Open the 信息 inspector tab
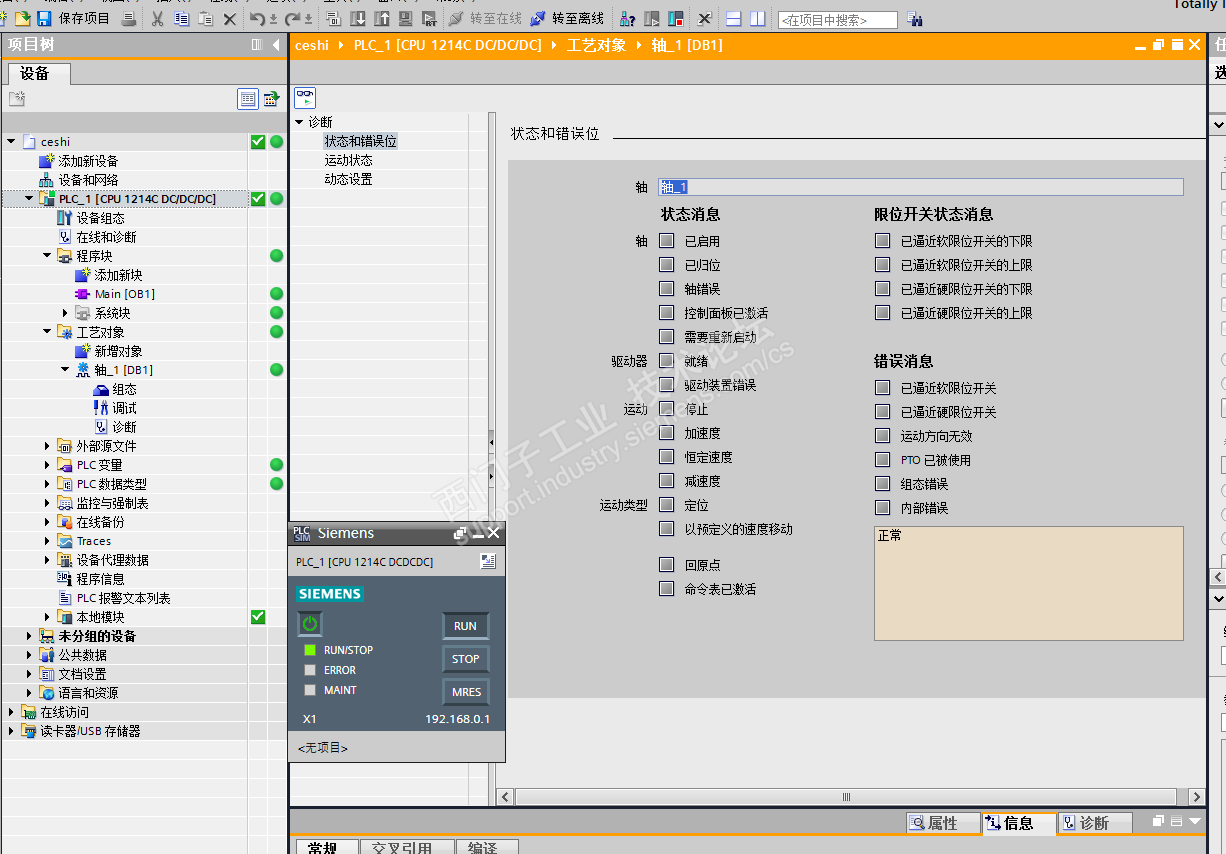Screen dimensions: 1226x854 pyautogui.click(x=1019, y=823)
